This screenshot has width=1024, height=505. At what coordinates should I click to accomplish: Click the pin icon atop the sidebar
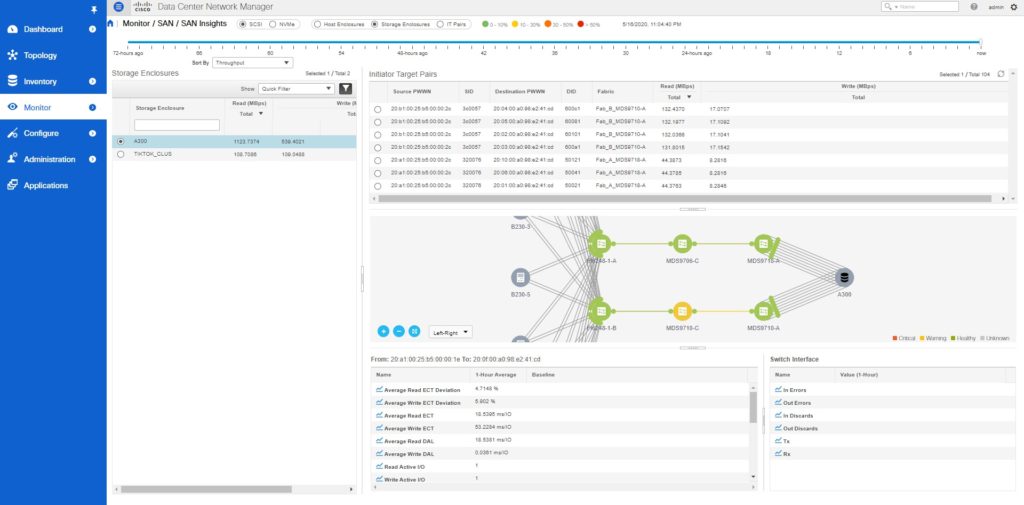click(94, 10)
